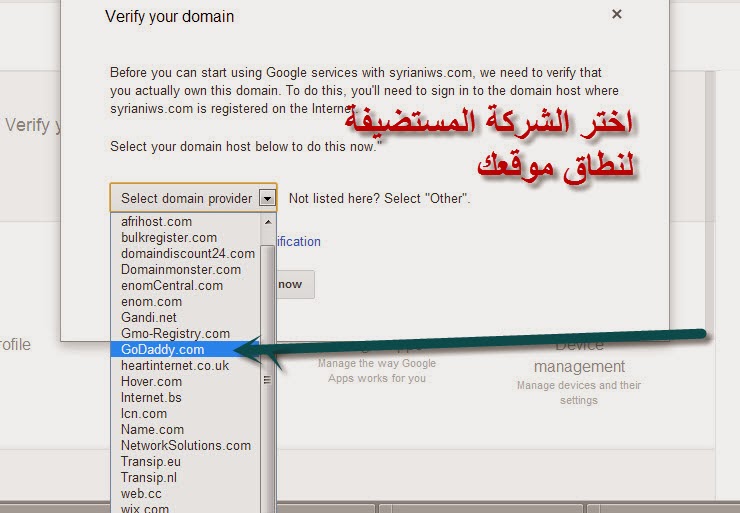The width and height of the screenshot is (740, 513).
Task: Pick enom.com as domain host
Action: 185,302
